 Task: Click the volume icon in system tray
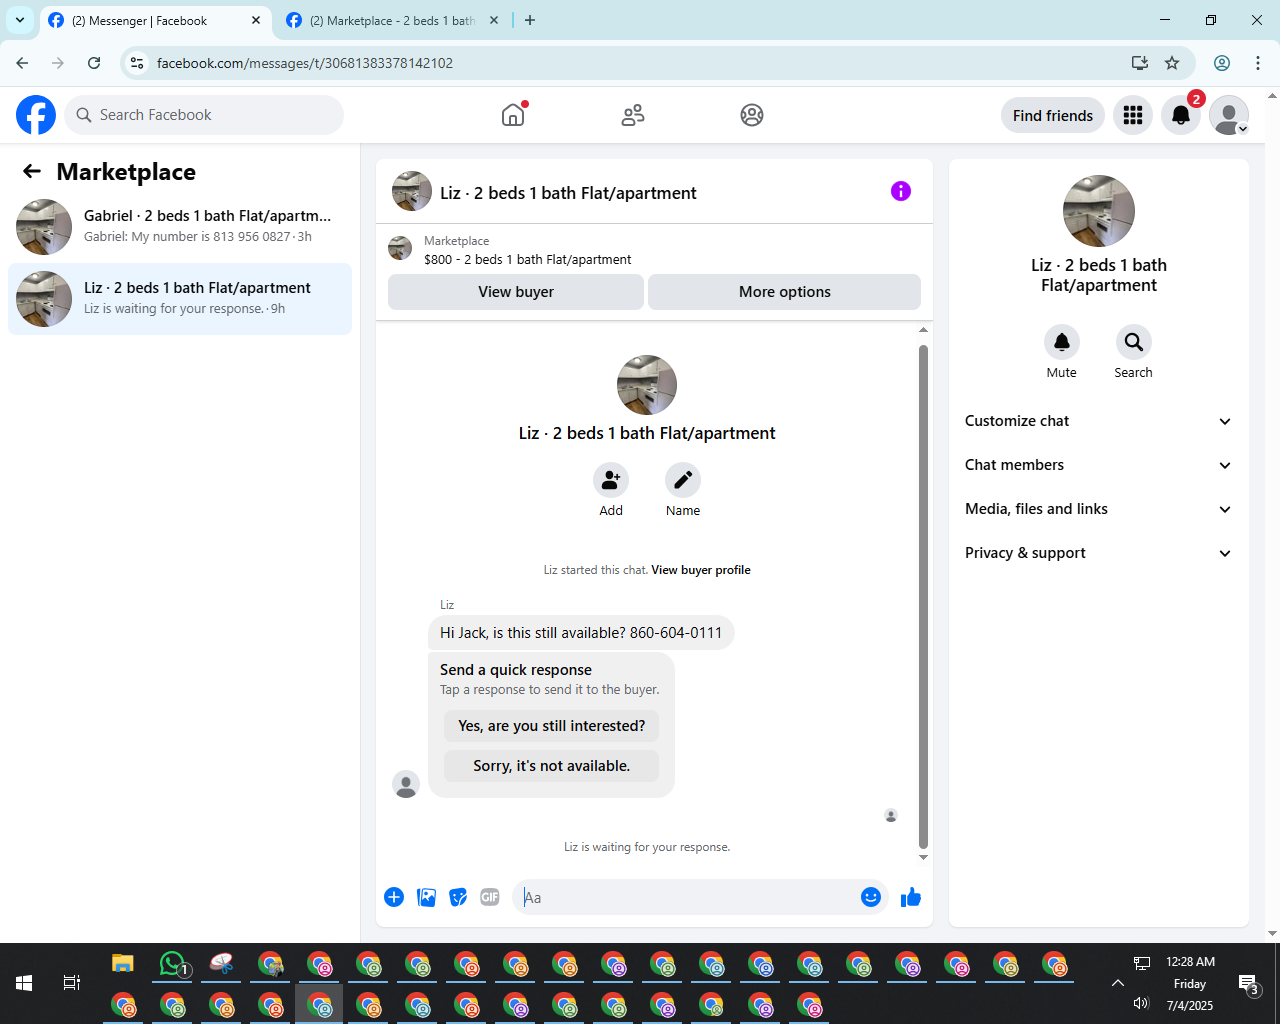pyautogui.click(x=1141, y=1003)
